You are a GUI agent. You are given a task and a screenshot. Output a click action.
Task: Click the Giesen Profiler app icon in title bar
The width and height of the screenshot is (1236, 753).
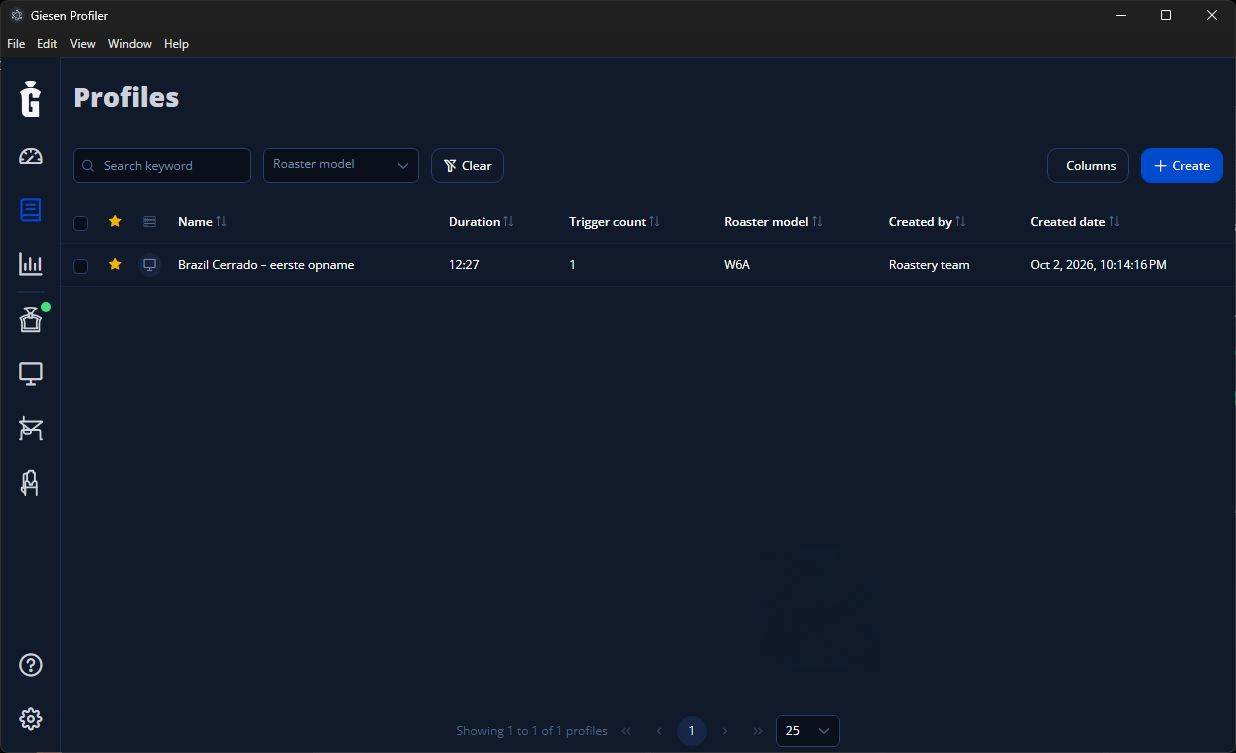pyautogui.click(x=17, y=15)
